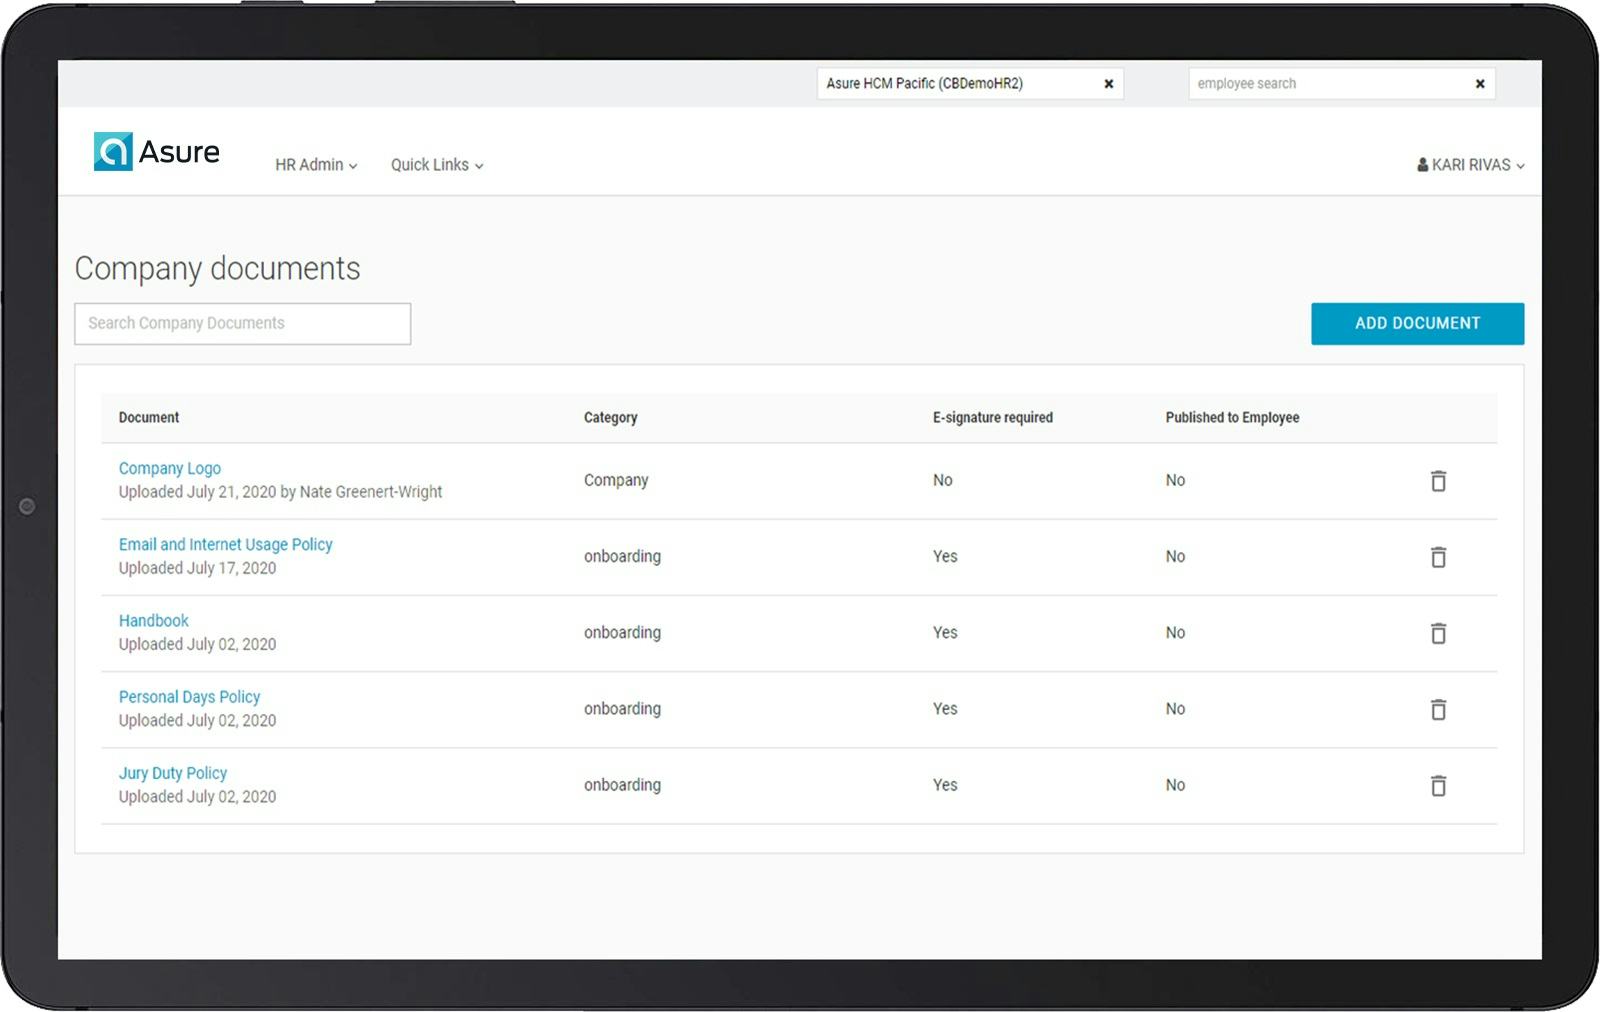Screen dimensions: 1600x1012
Task: Delete the Email and Internet Usage Policy
Action: (x=1438, y=557)
